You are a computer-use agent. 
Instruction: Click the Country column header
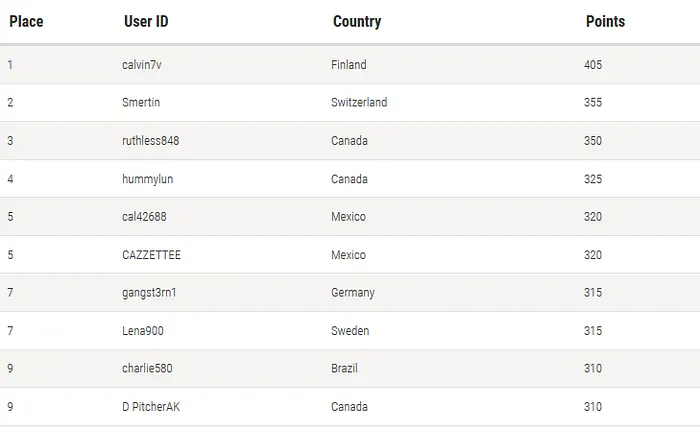point(357,21)
